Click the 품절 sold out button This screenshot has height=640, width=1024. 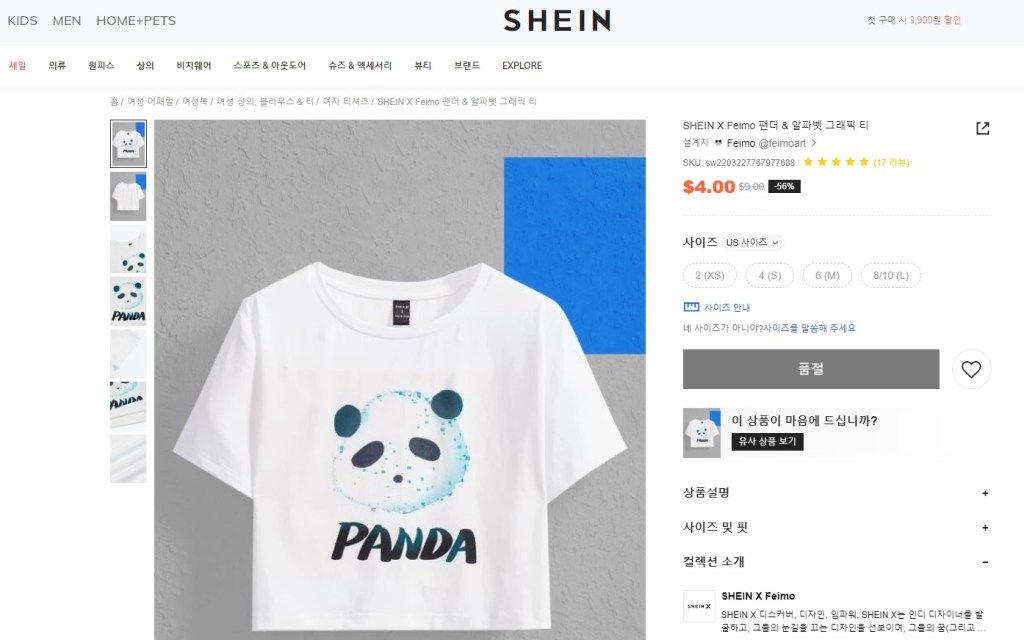(x=811, y=369)
